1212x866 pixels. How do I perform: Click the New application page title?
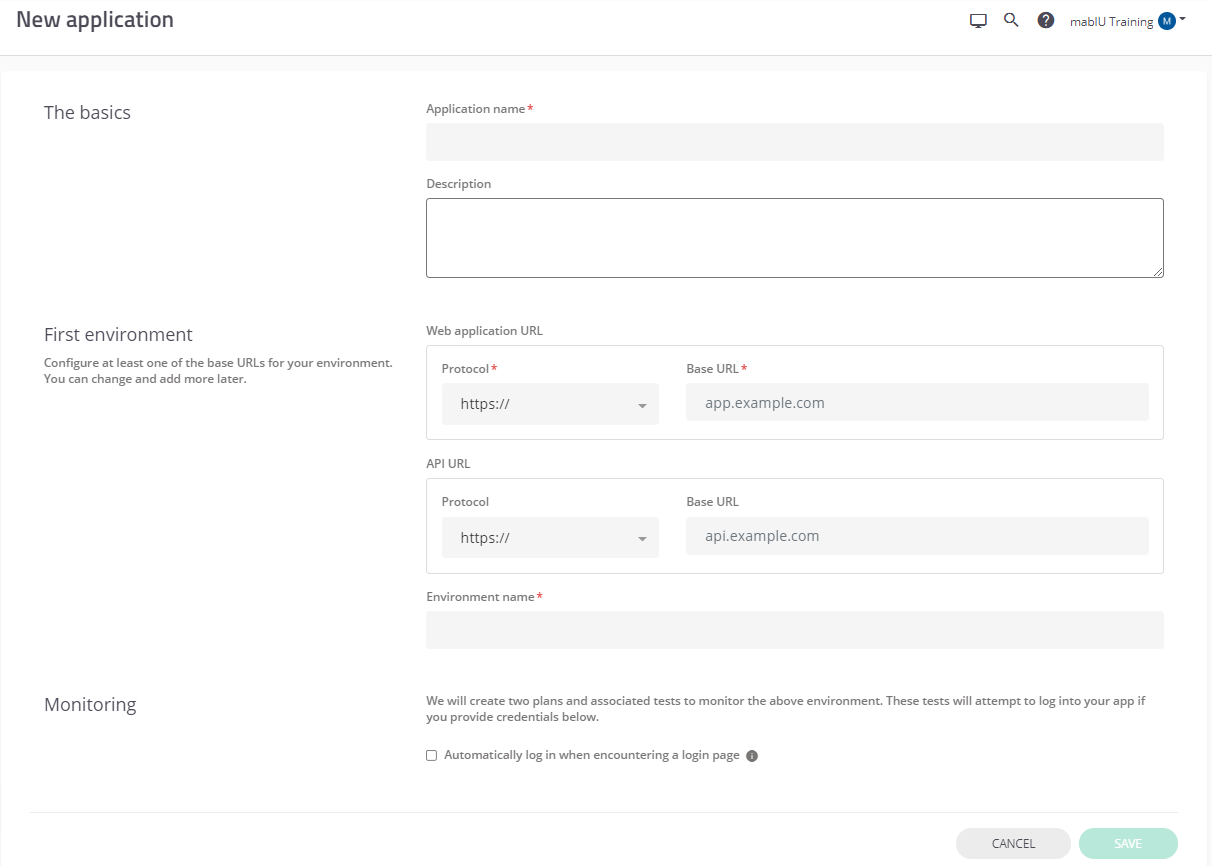(x=95, y=20)
